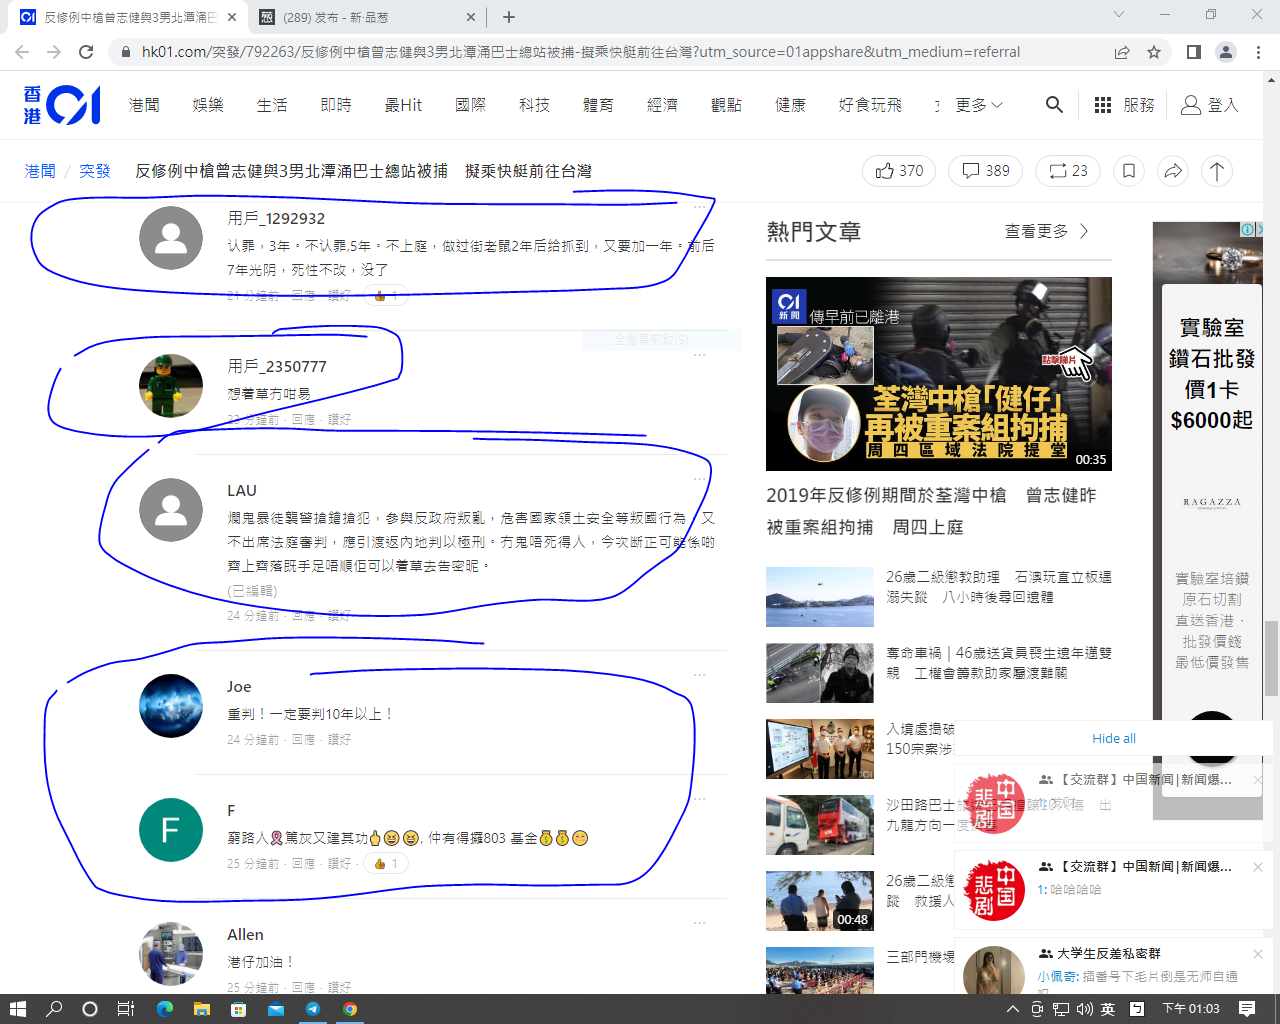This screenshot has height=1024, width=1280.
Task: Open the 娛樂 navigation menu item
Action: tap(208, 105)
